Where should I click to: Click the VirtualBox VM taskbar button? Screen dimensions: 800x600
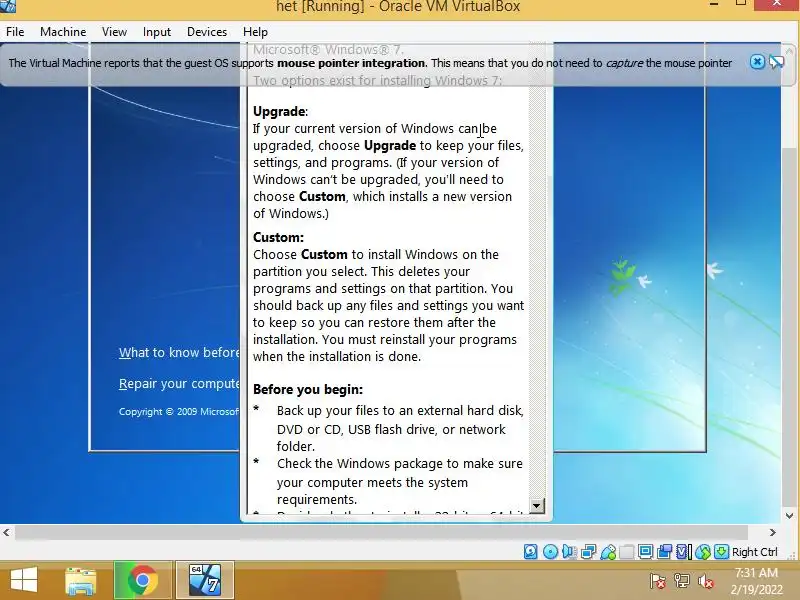pyautogui.click(x=205, y=580)
